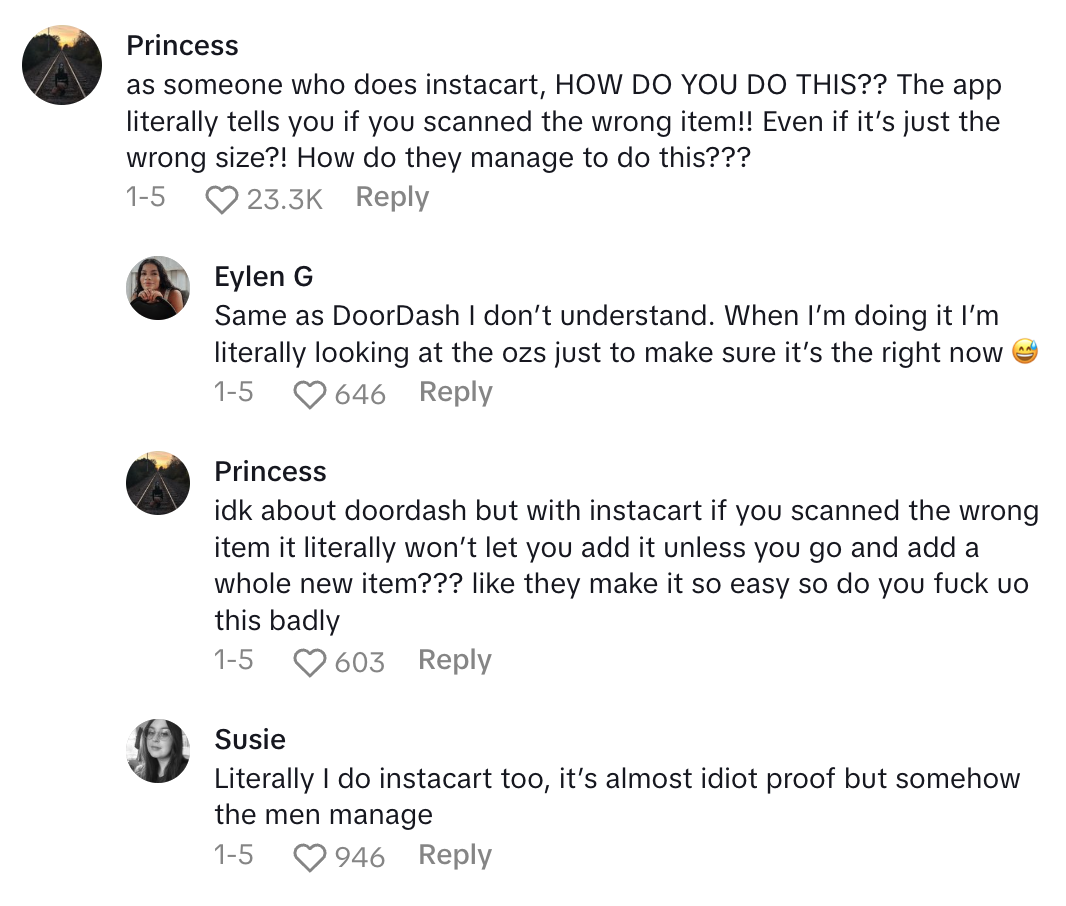The height and width of the screenshot is (906, 1066).
Task: Reply to Susie's comment
Action: coord(454,856)
